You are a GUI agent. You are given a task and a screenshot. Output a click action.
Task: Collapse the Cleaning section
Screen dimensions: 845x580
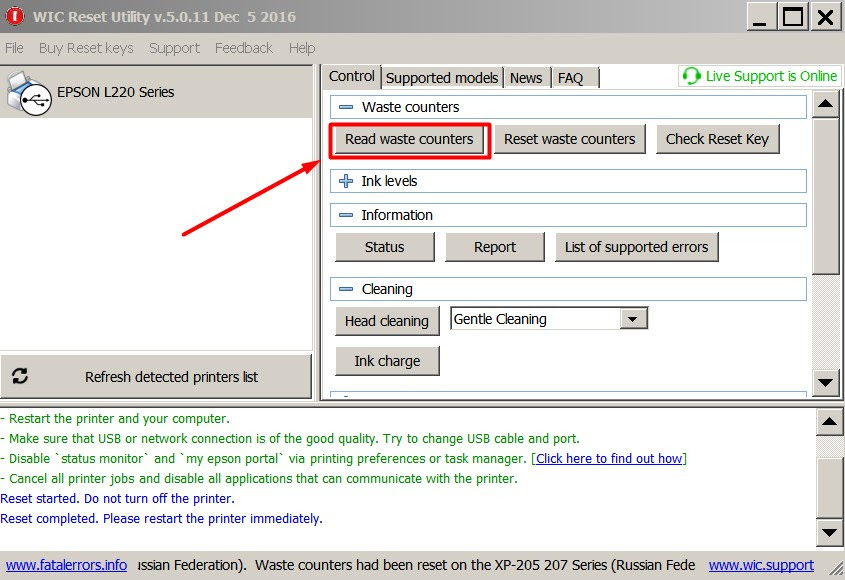click(x=345, y=289)
